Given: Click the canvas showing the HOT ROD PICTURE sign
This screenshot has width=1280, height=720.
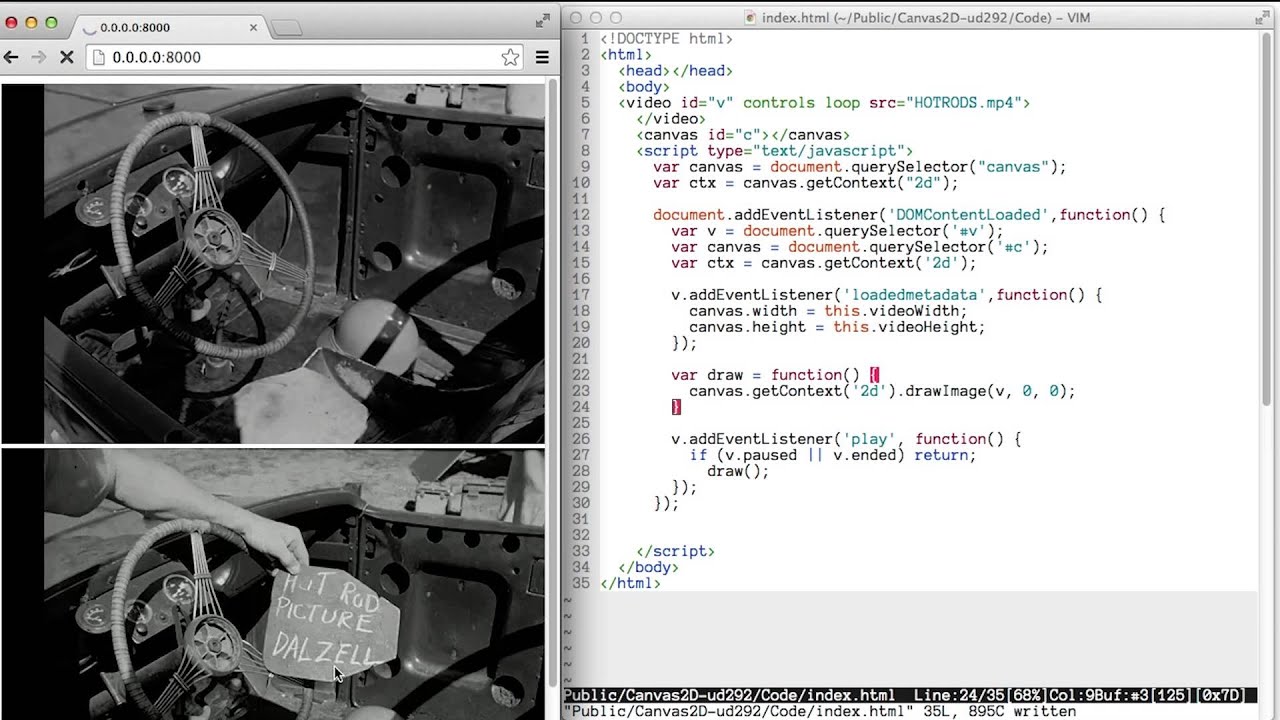Looking at the screenshot, I should coord(273,584).
